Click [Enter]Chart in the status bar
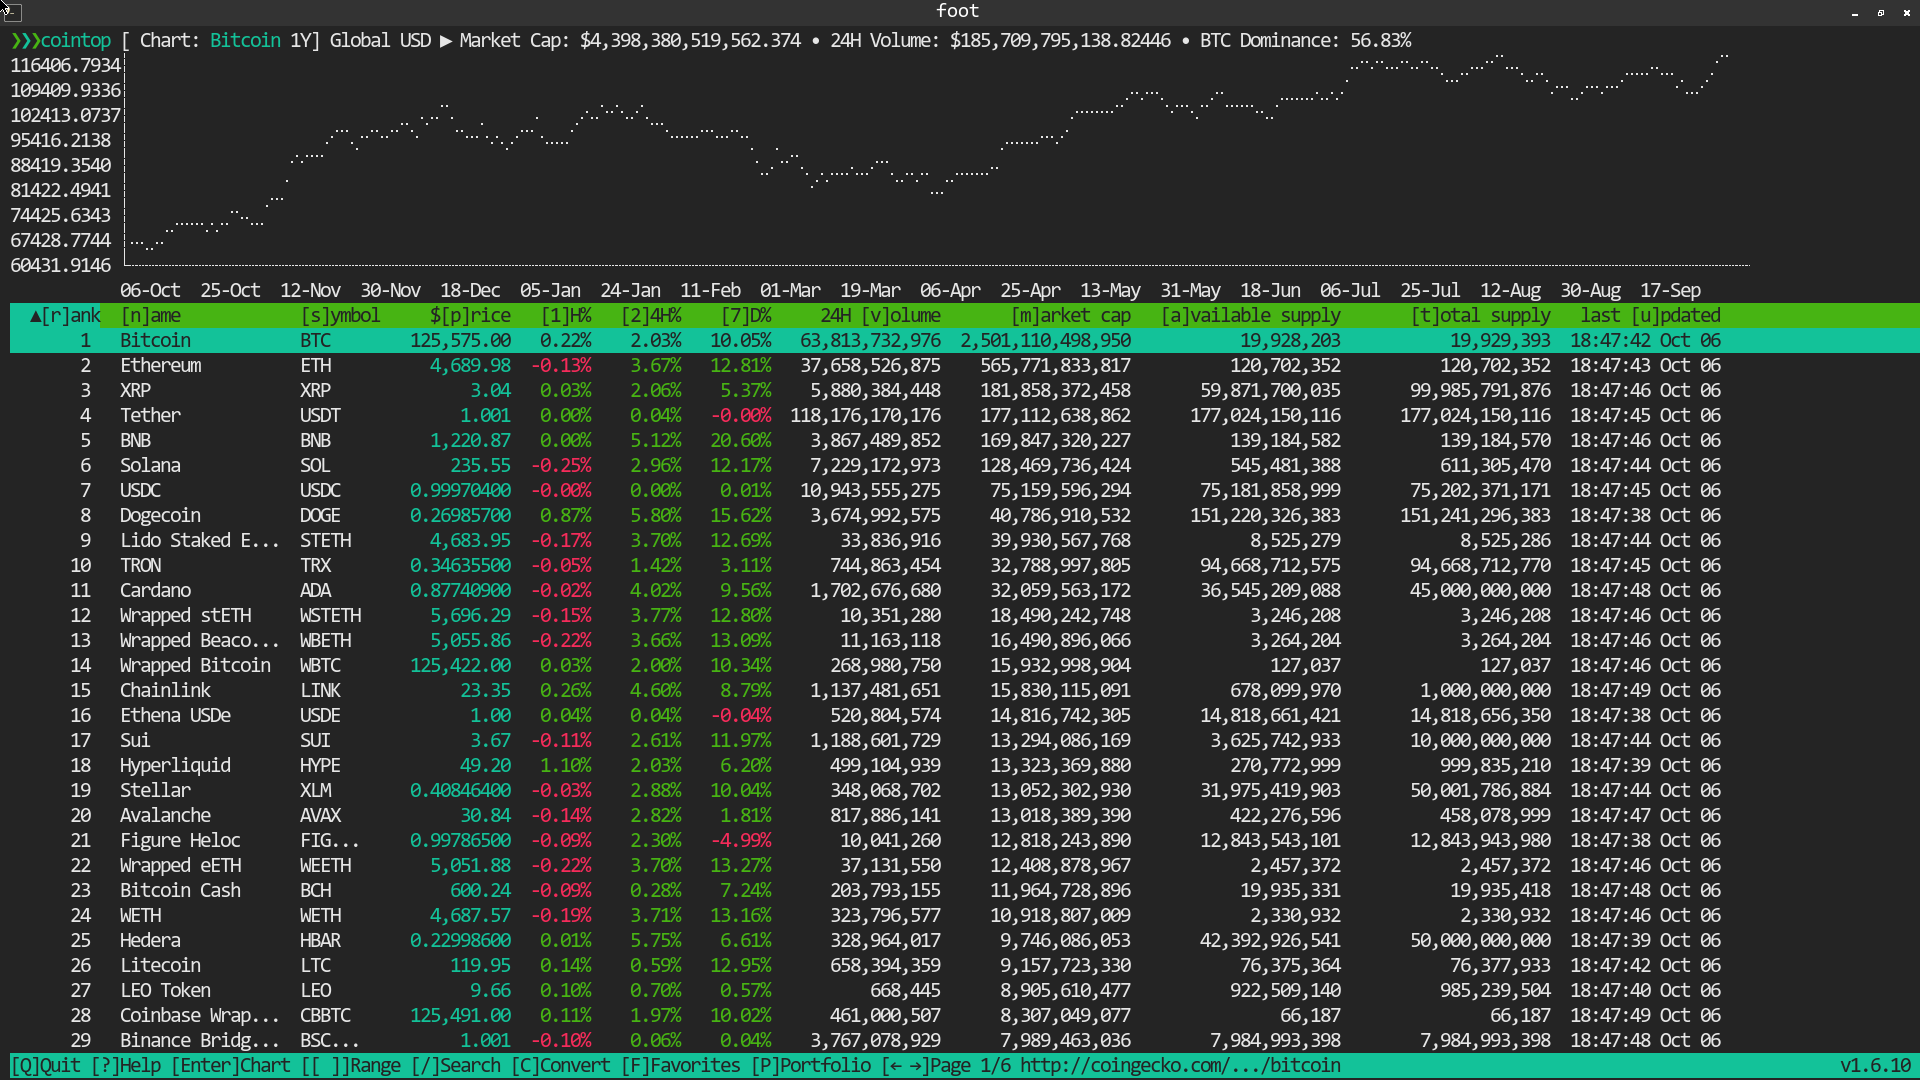 point(230,1066)
